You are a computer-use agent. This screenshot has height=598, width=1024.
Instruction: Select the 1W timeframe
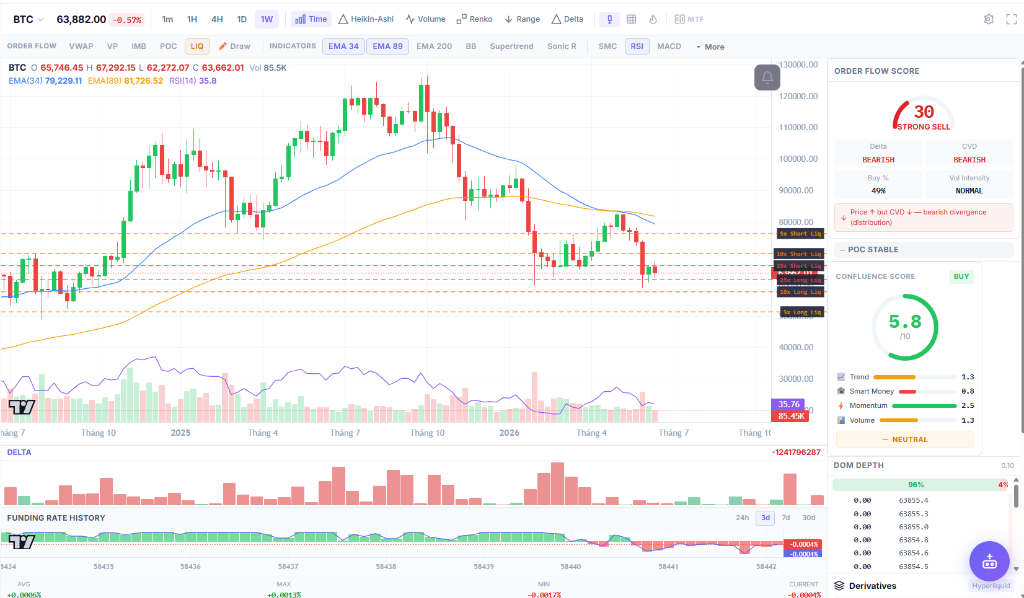[x=267, y=20]
